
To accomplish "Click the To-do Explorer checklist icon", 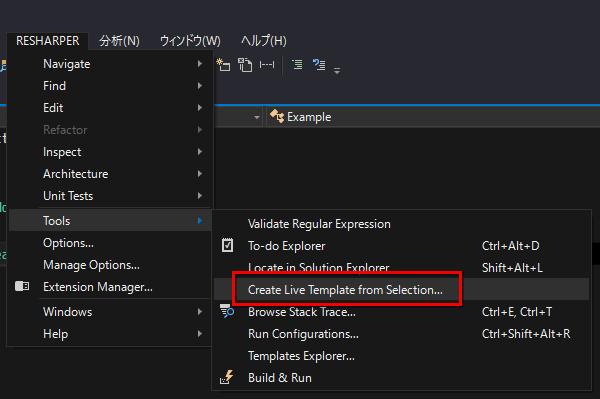I will 227,246.
